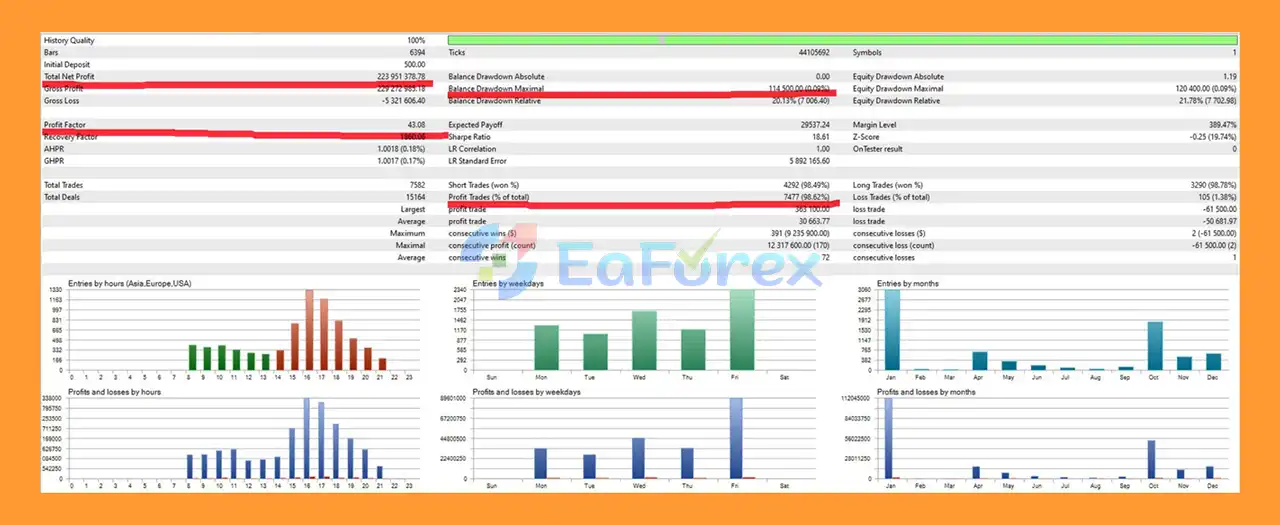
Task: Click the Entries by hours chart title
Action: point(130,284)
